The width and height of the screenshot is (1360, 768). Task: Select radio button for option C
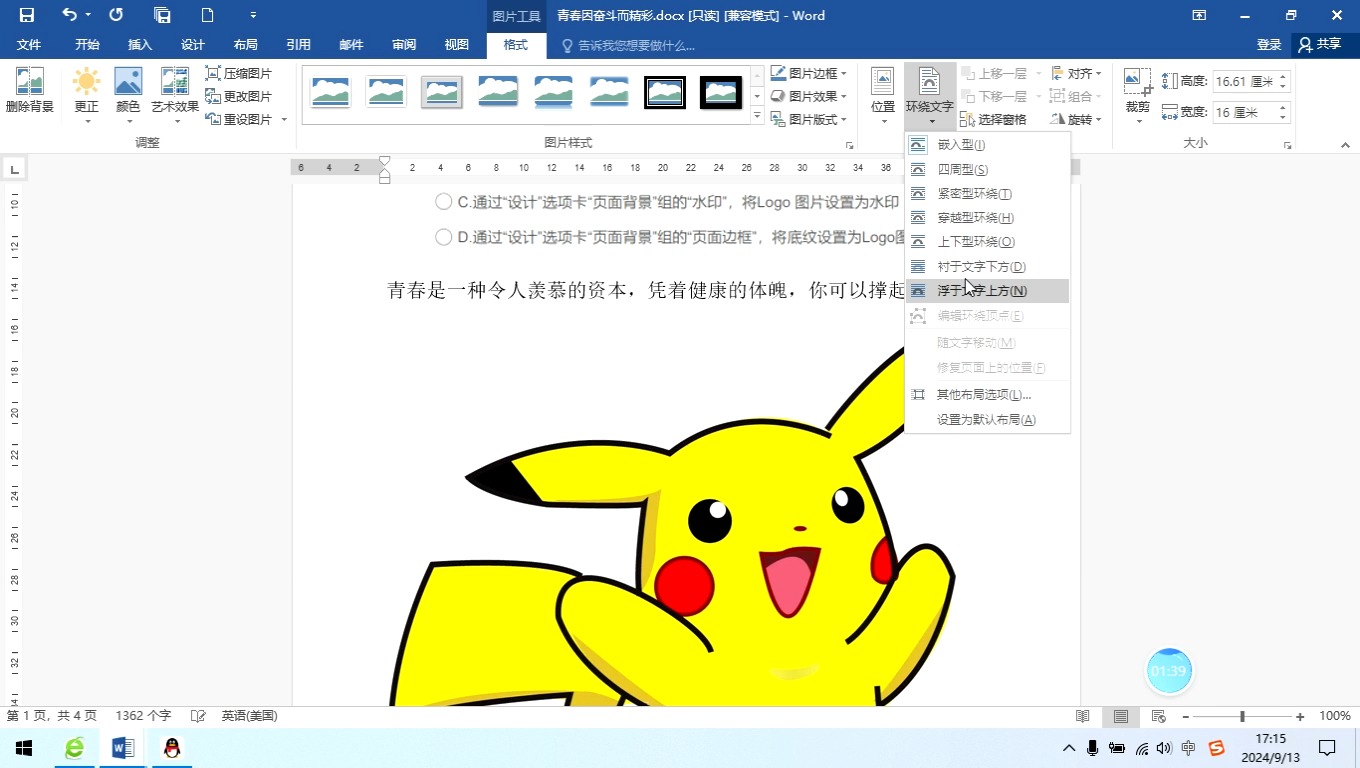[444, 202]
